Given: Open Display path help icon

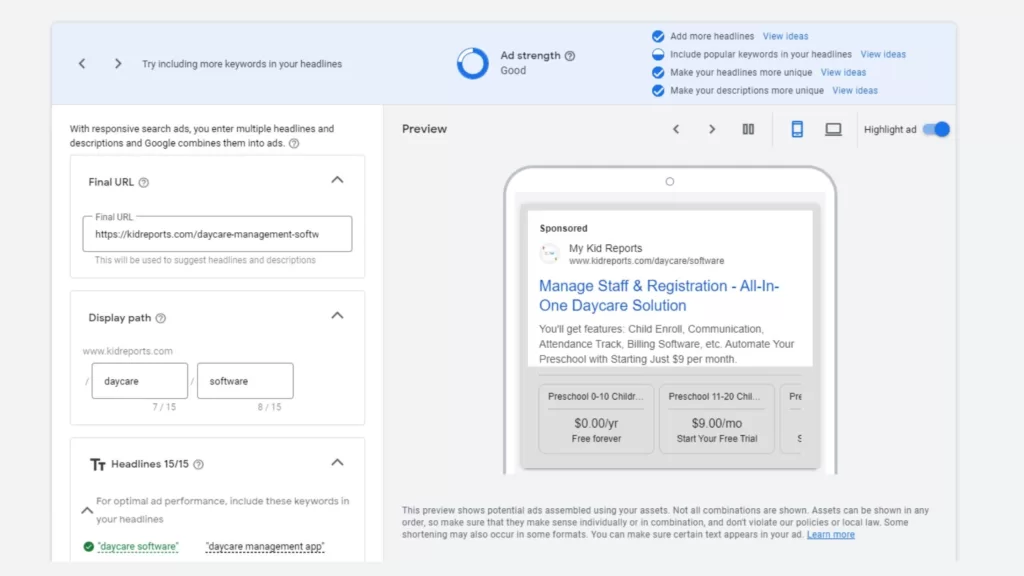Looking at the screenshot, I should click(161, 318).
